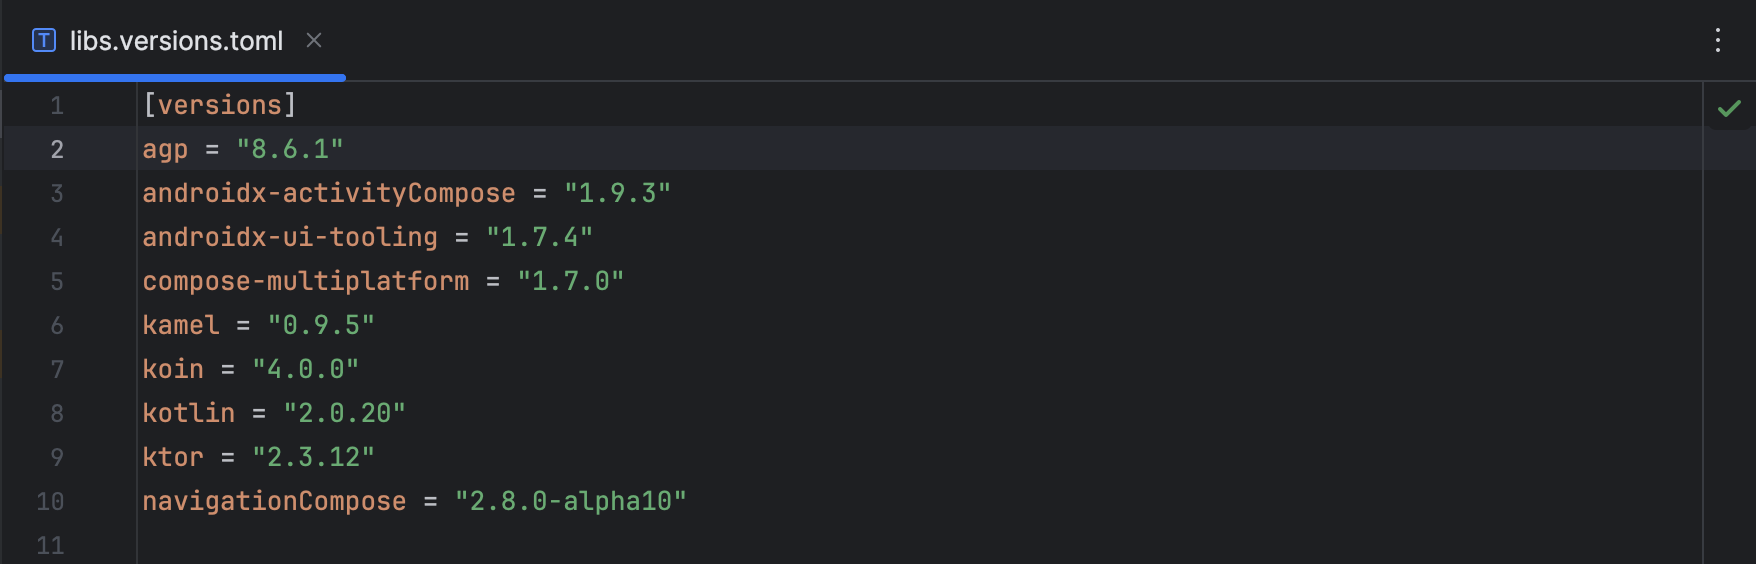
Task: Click the agp key name
Action: coord(165,150)
